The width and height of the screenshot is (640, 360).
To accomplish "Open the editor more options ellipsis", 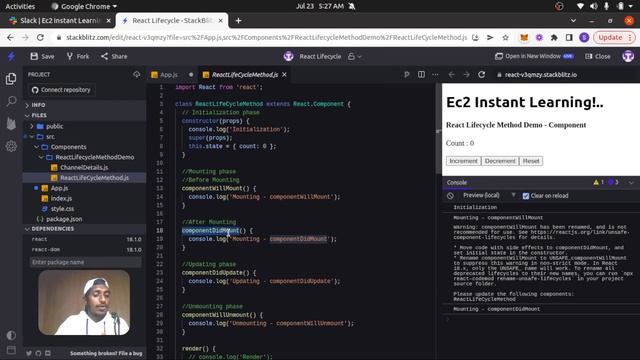I will [x=435, y=74].
